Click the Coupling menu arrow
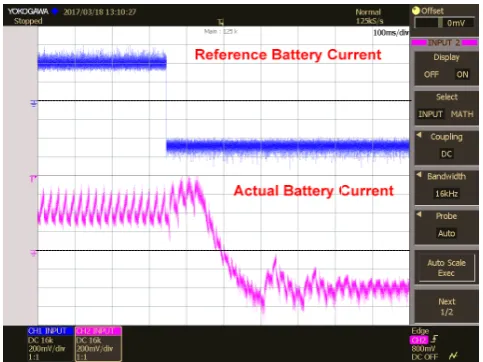 pos(419,135)
